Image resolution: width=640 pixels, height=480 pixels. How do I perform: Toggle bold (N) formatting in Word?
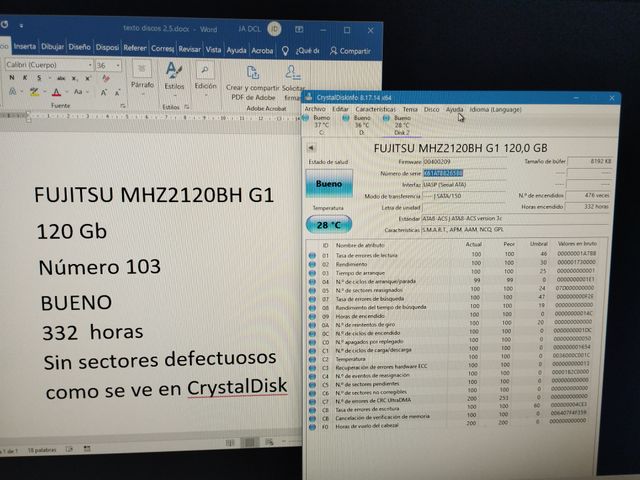11,78
